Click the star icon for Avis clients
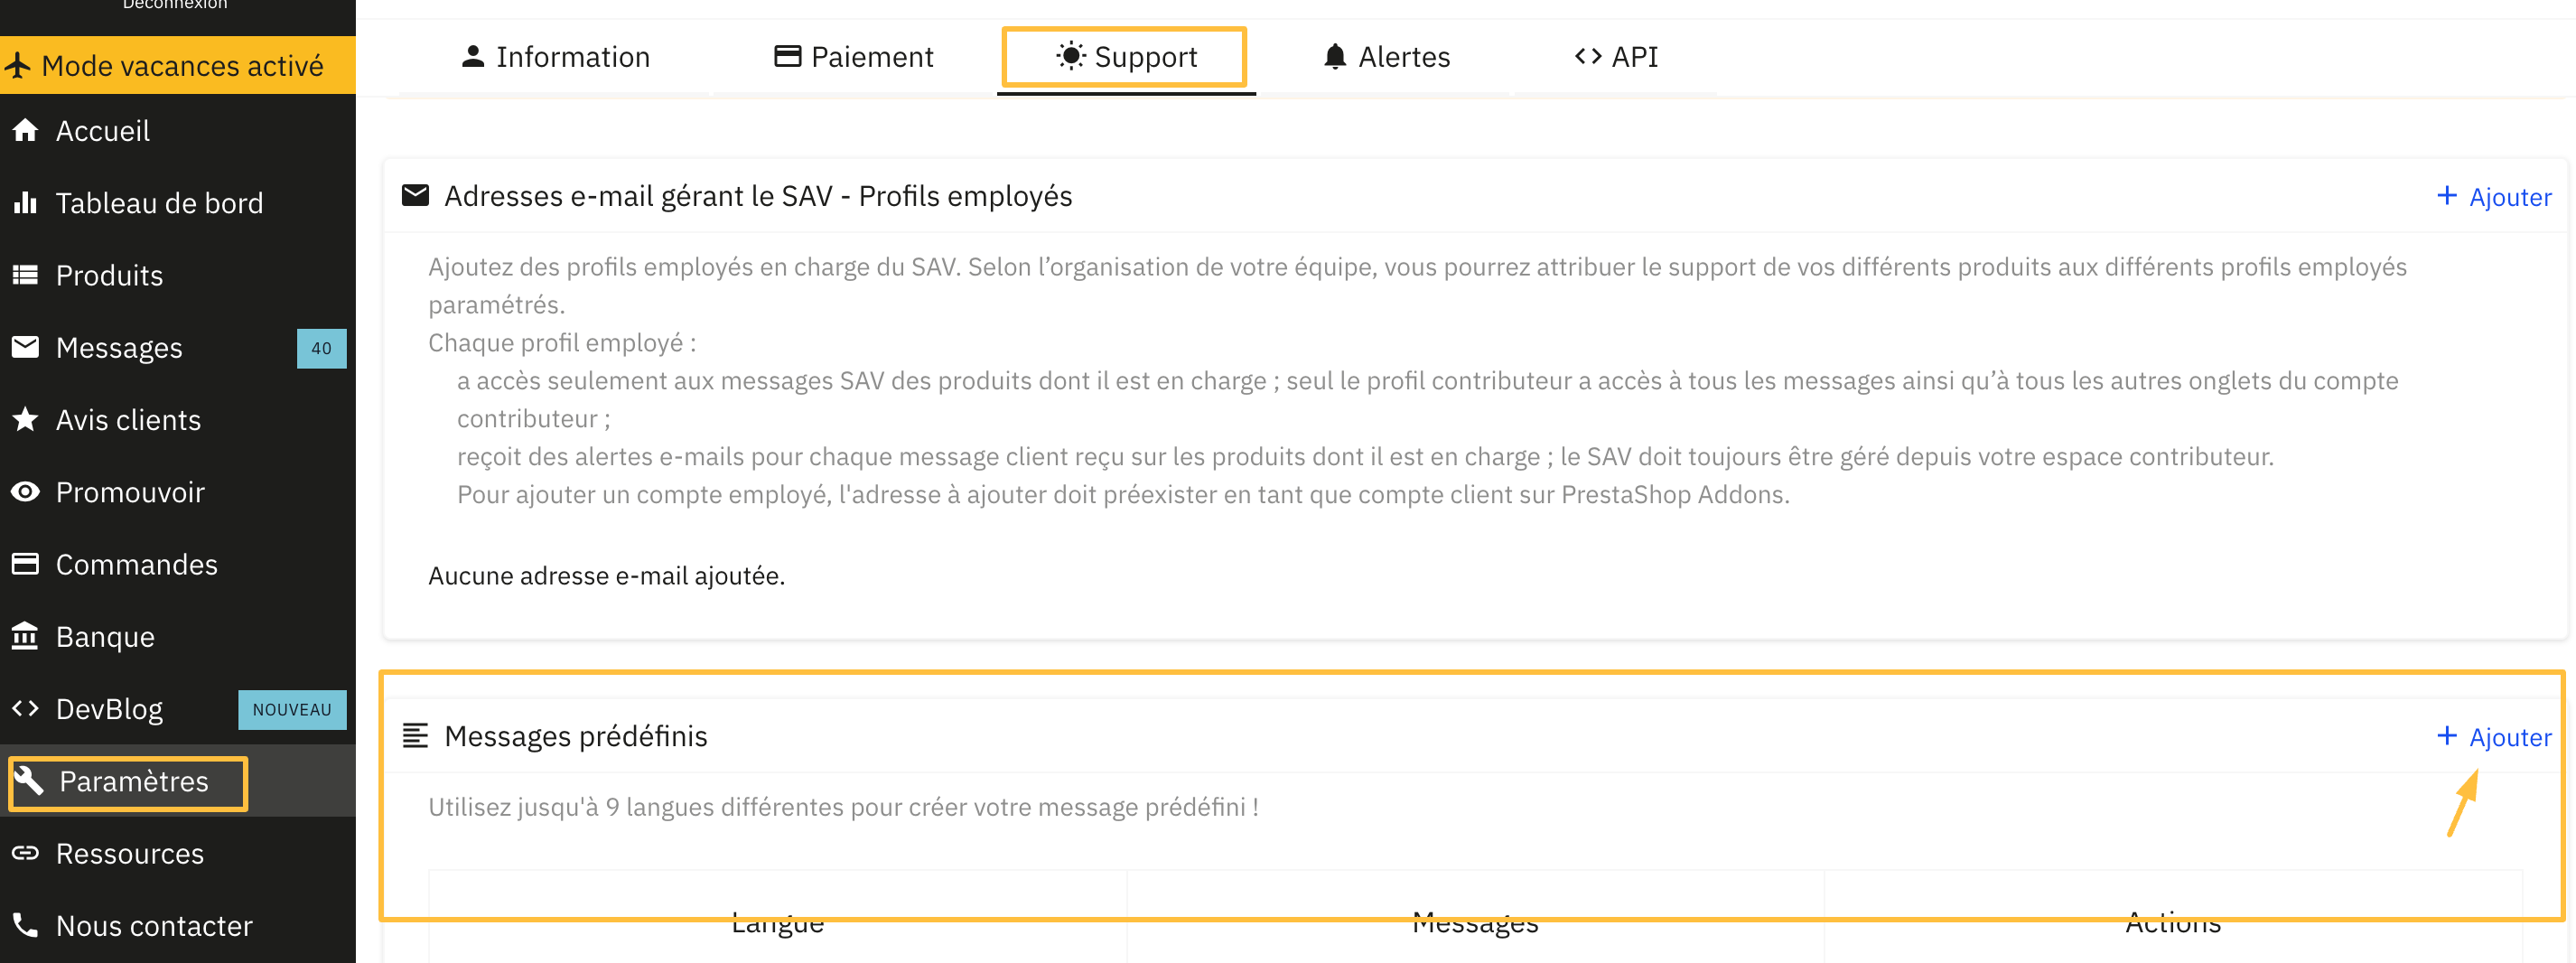The image size is (2576, 963). coord(25,419)
